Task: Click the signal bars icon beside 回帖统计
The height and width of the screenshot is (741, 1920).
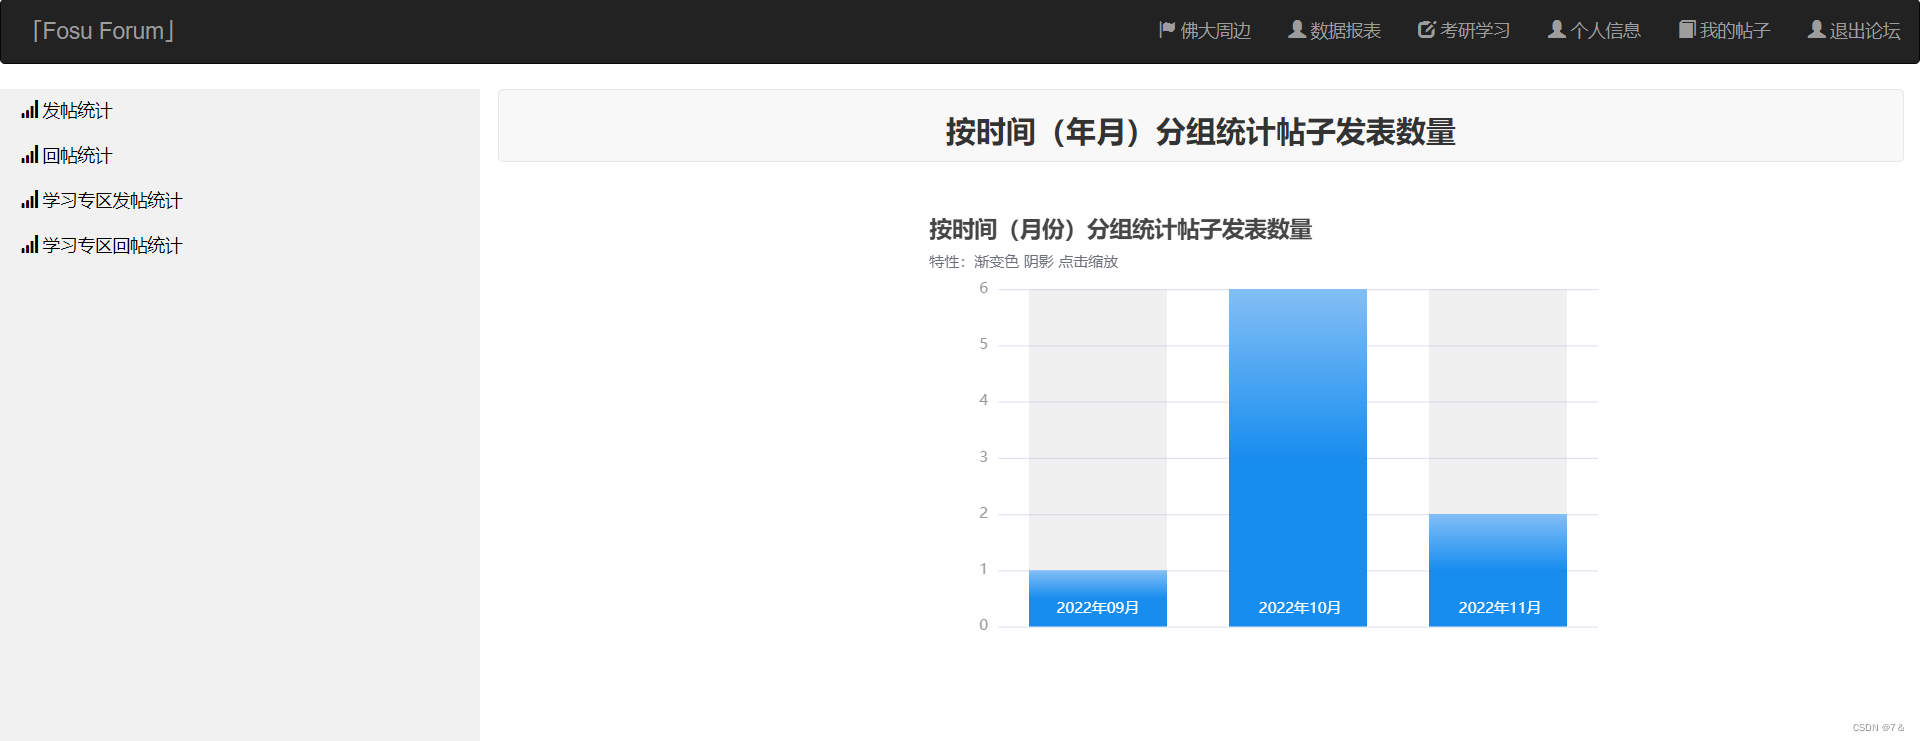Action: click(x=30, y=155)
